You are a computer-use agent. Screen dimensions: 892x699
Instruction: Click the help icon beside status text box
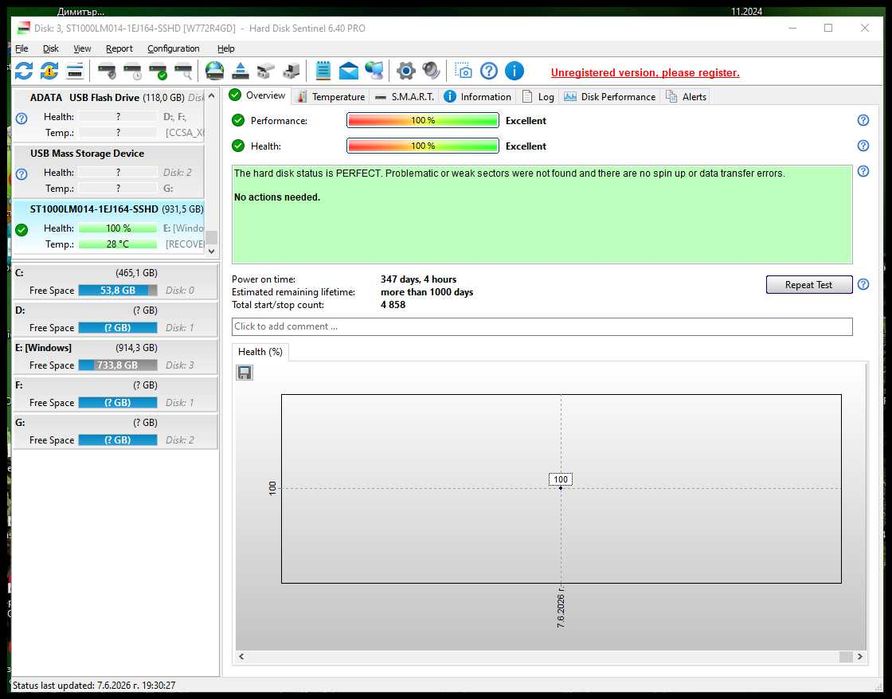863,171
